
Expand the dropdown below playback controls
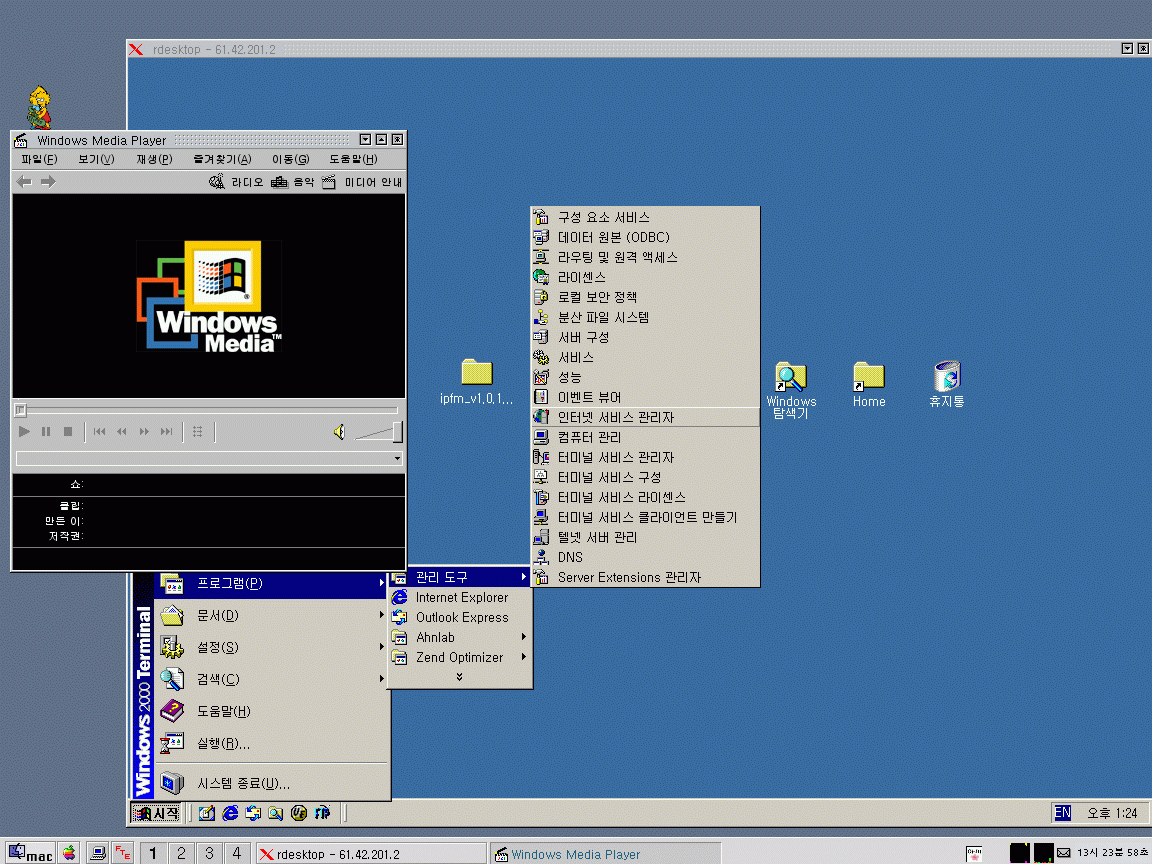(x=397, y=458)
